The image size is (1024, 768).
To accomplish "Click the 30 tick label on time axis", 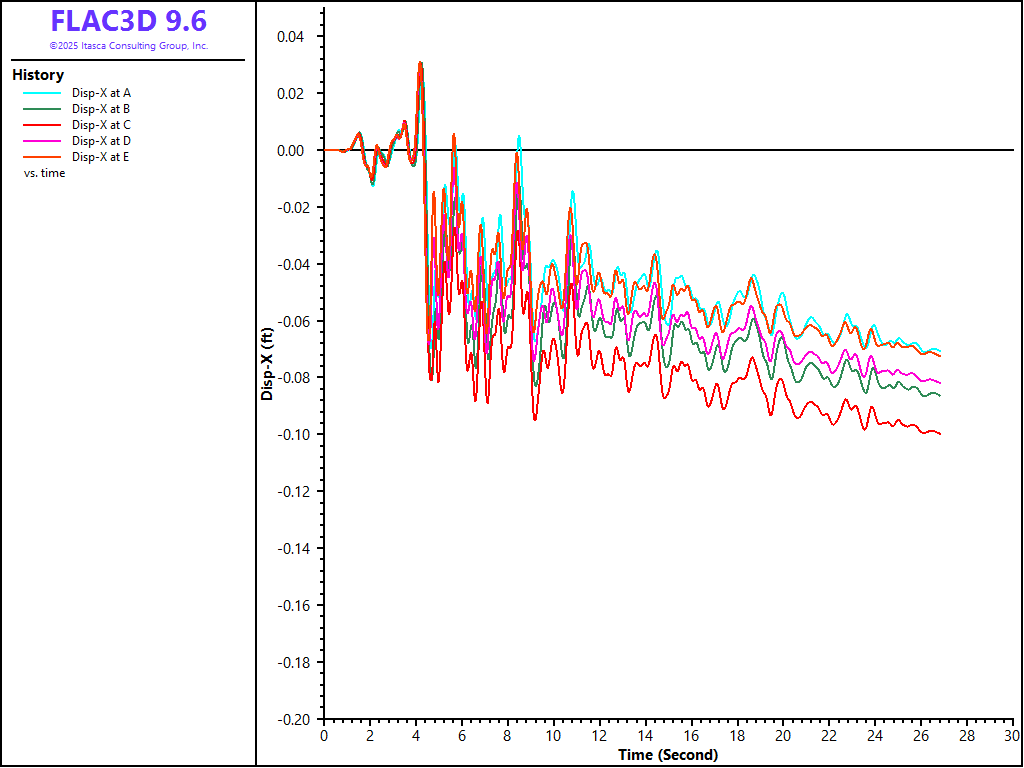I will 1012,736.
